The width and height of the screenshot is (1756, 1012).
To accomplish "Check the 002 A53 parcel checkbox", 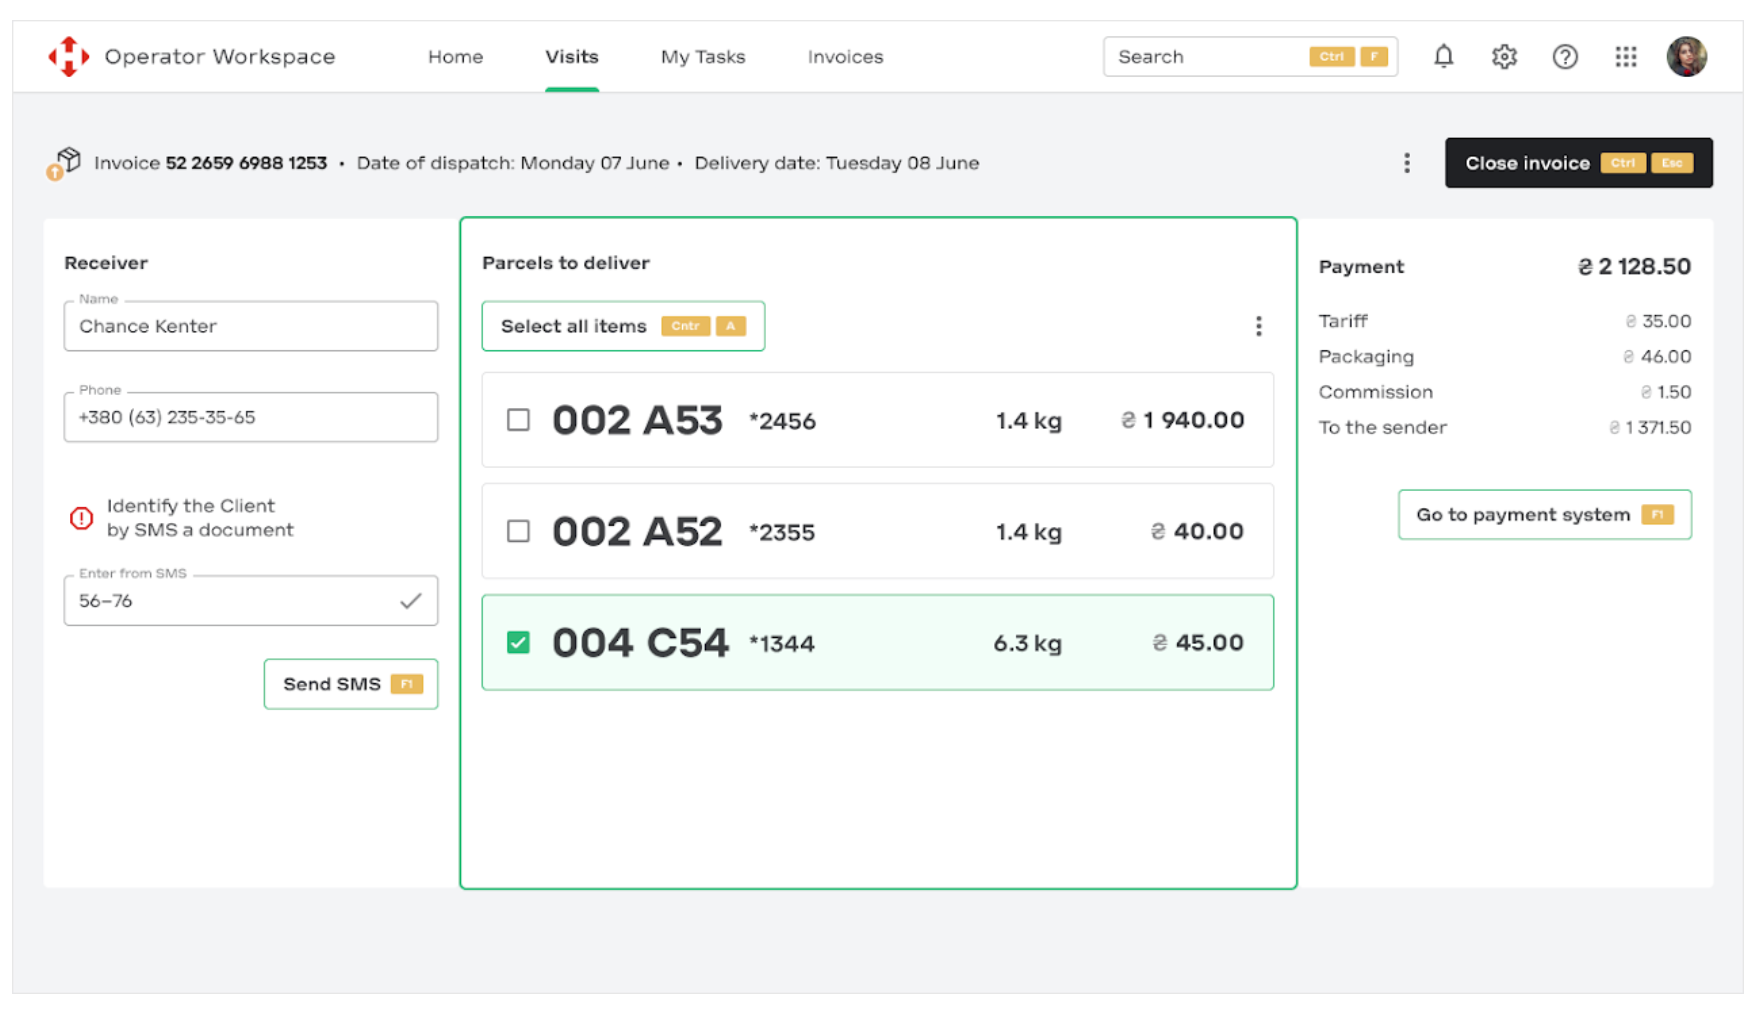I will tap(518, 420).
